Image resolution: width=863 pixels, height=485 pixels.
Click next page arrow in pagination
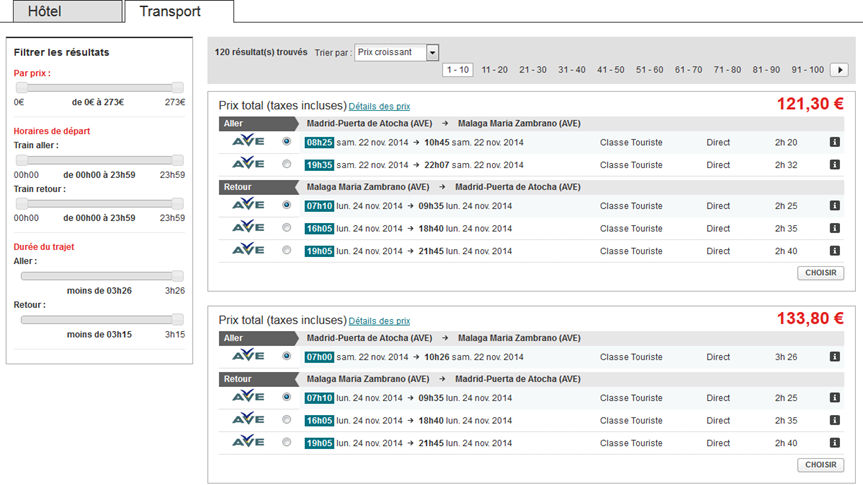tap(840, 70)
